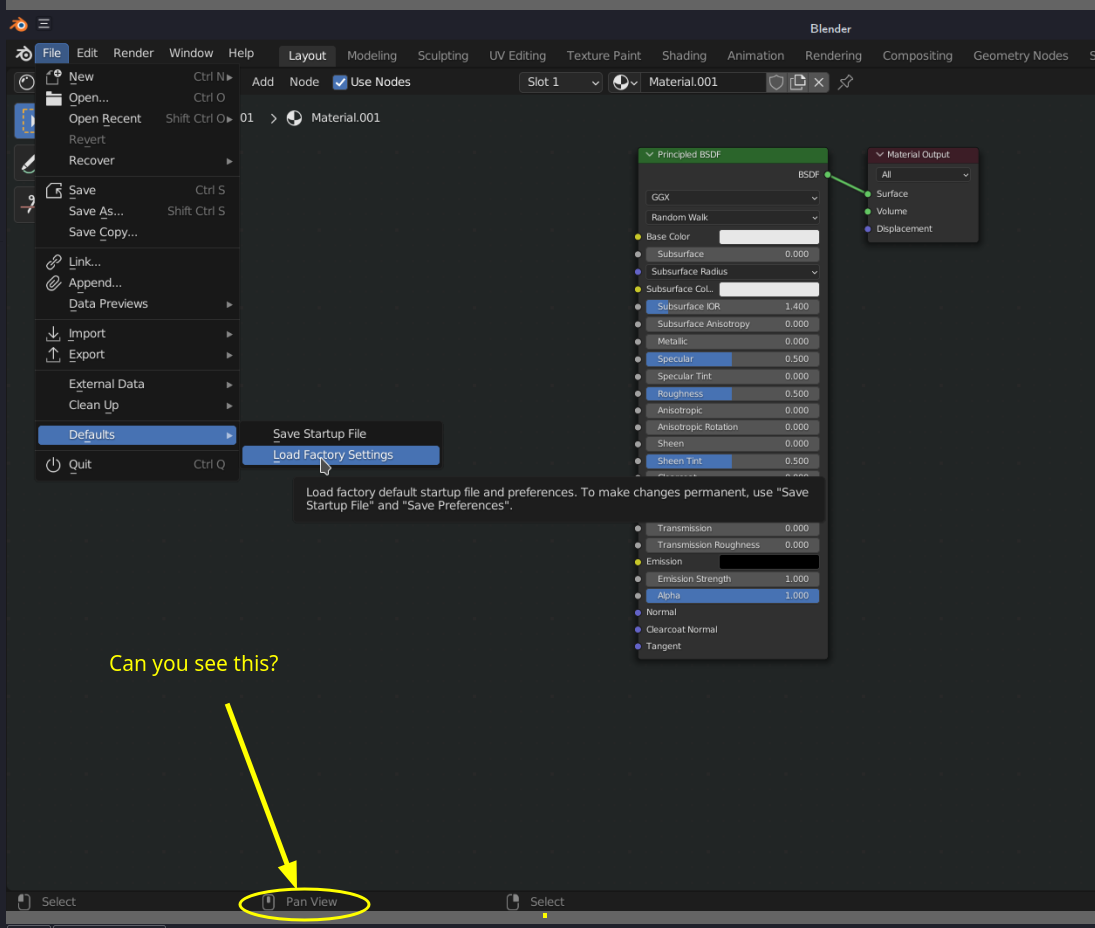Click the Open folder icon in File menu
The height and width of the screenshot is (928, 1095).
click(54, 98)
